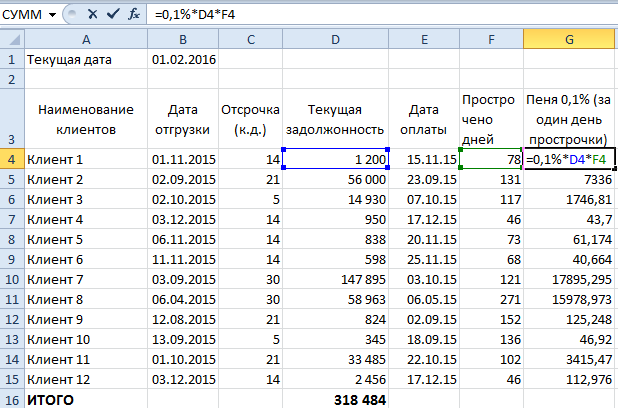Click the 'ИТОГО' cell

click(x=86, y=399)
